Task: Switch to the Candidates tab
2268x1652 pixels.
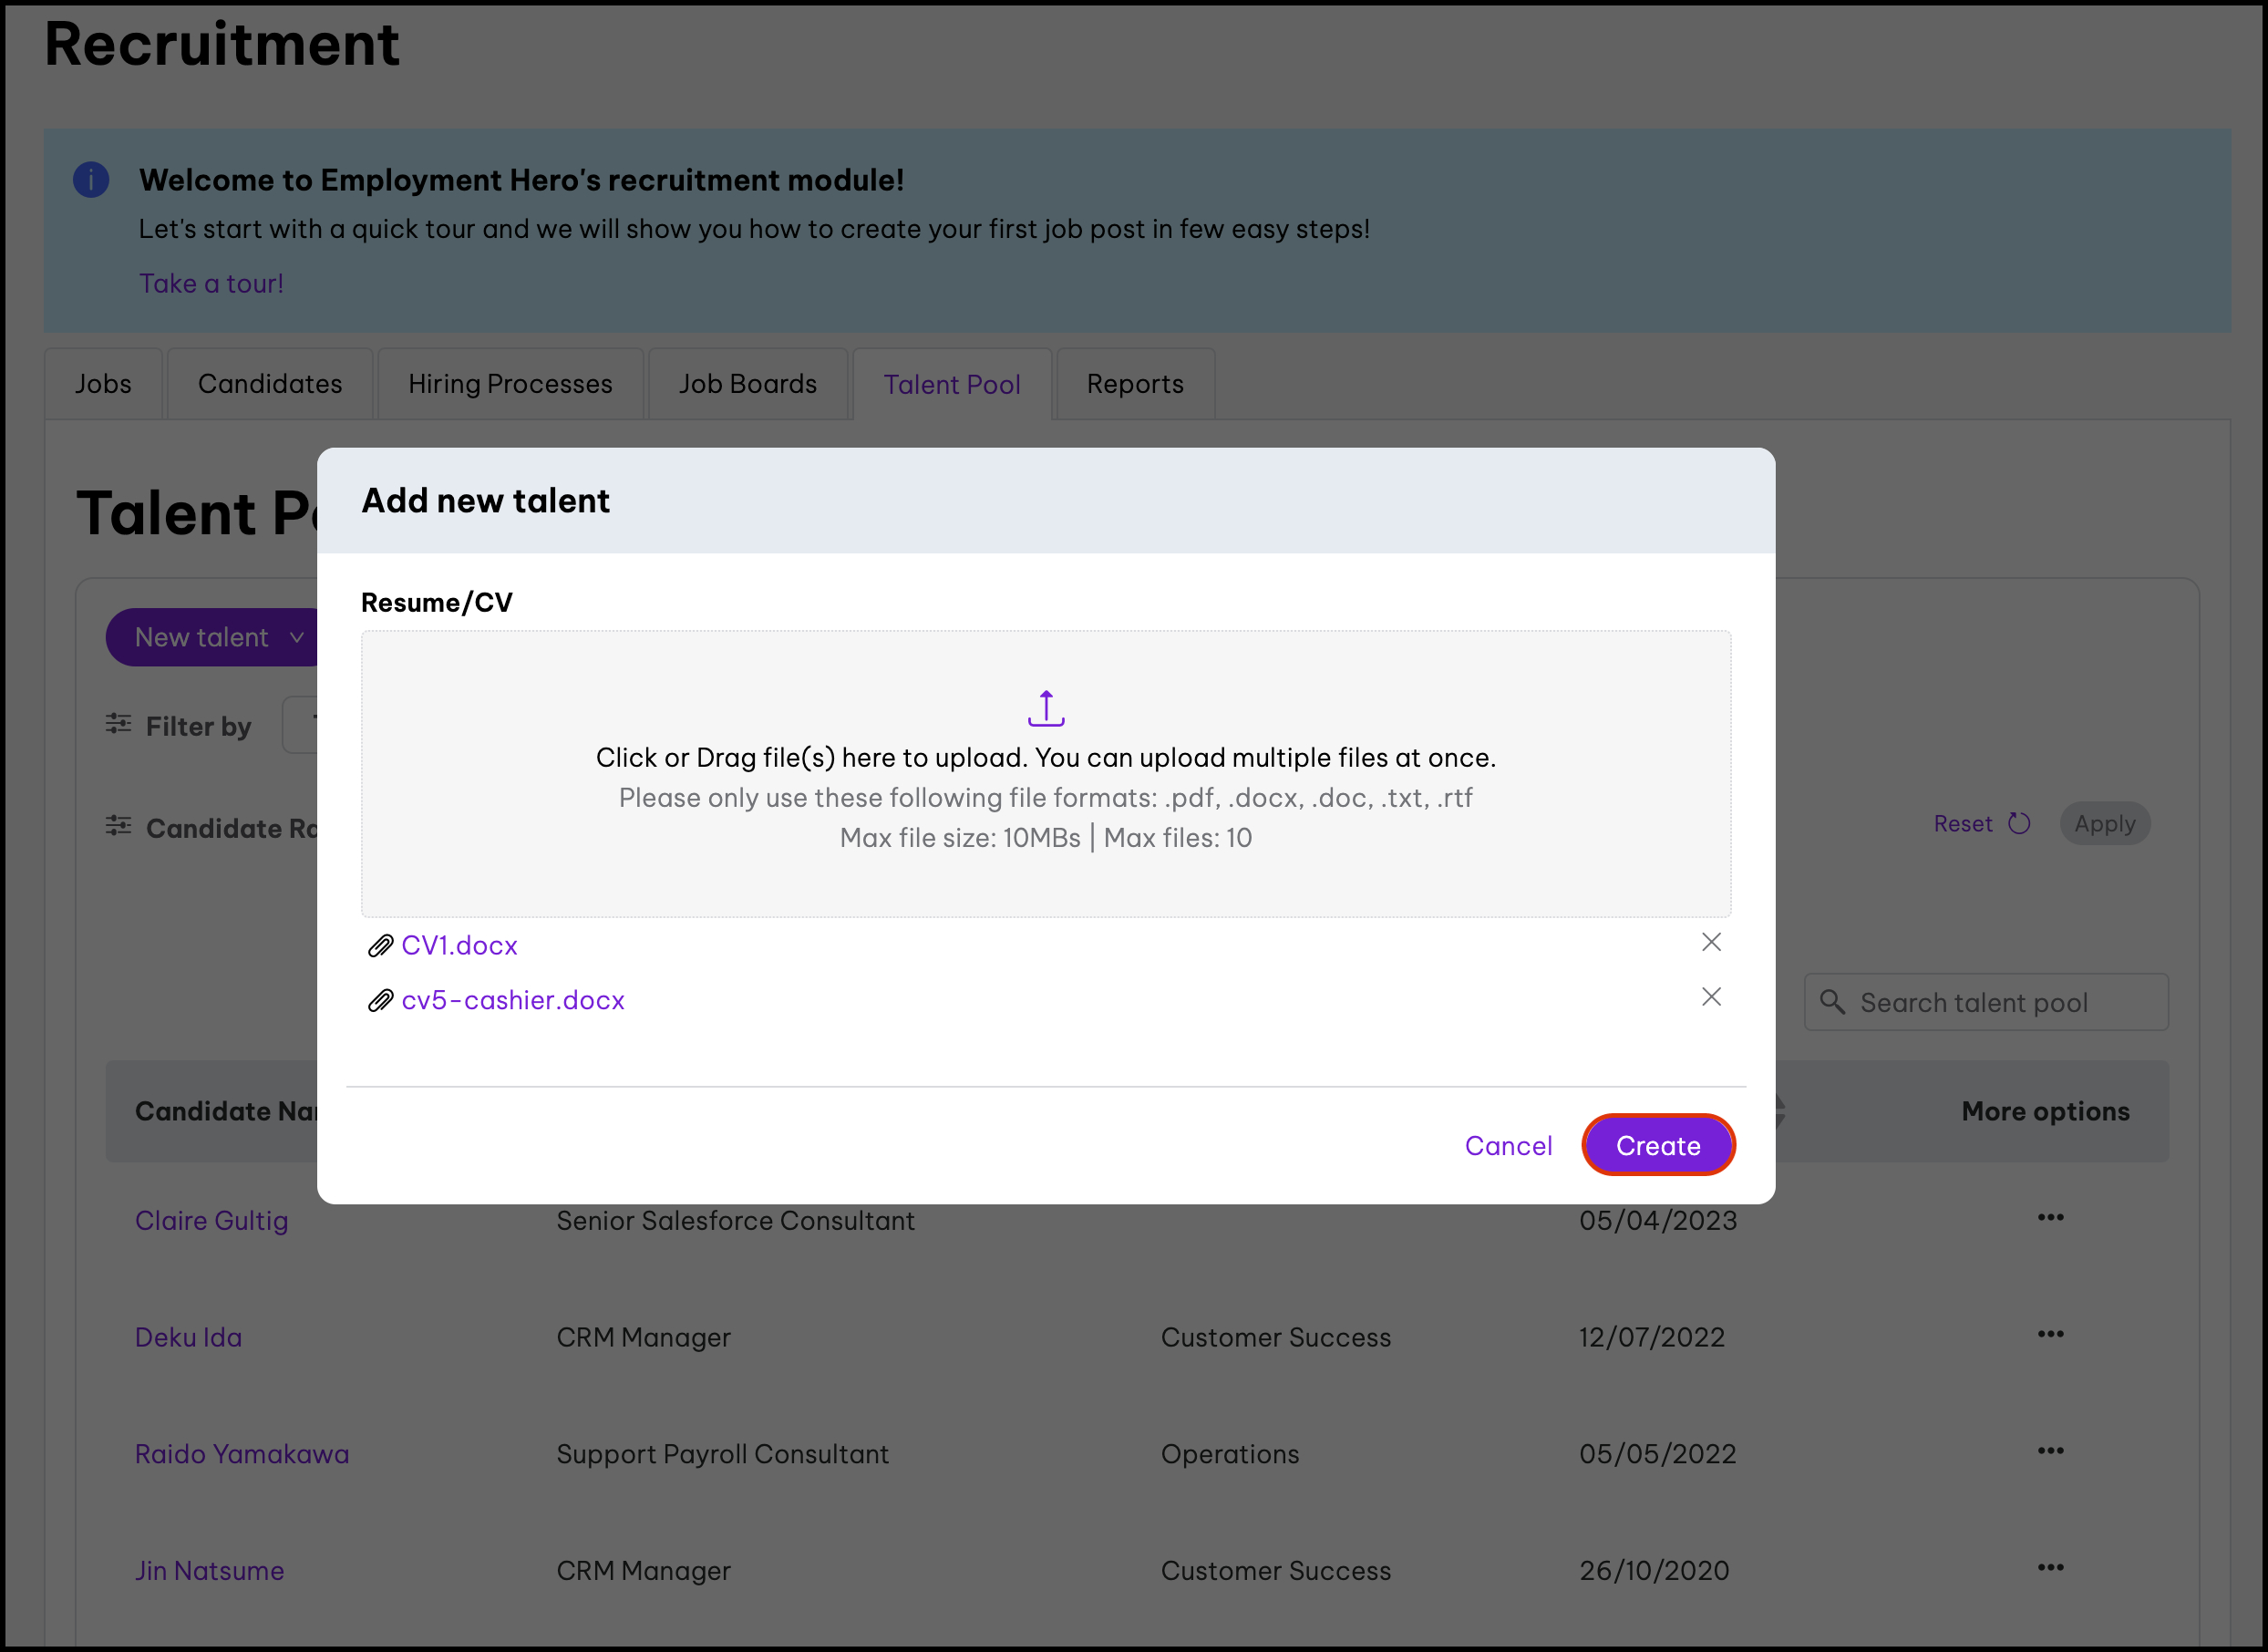Action: click(270, 384)
